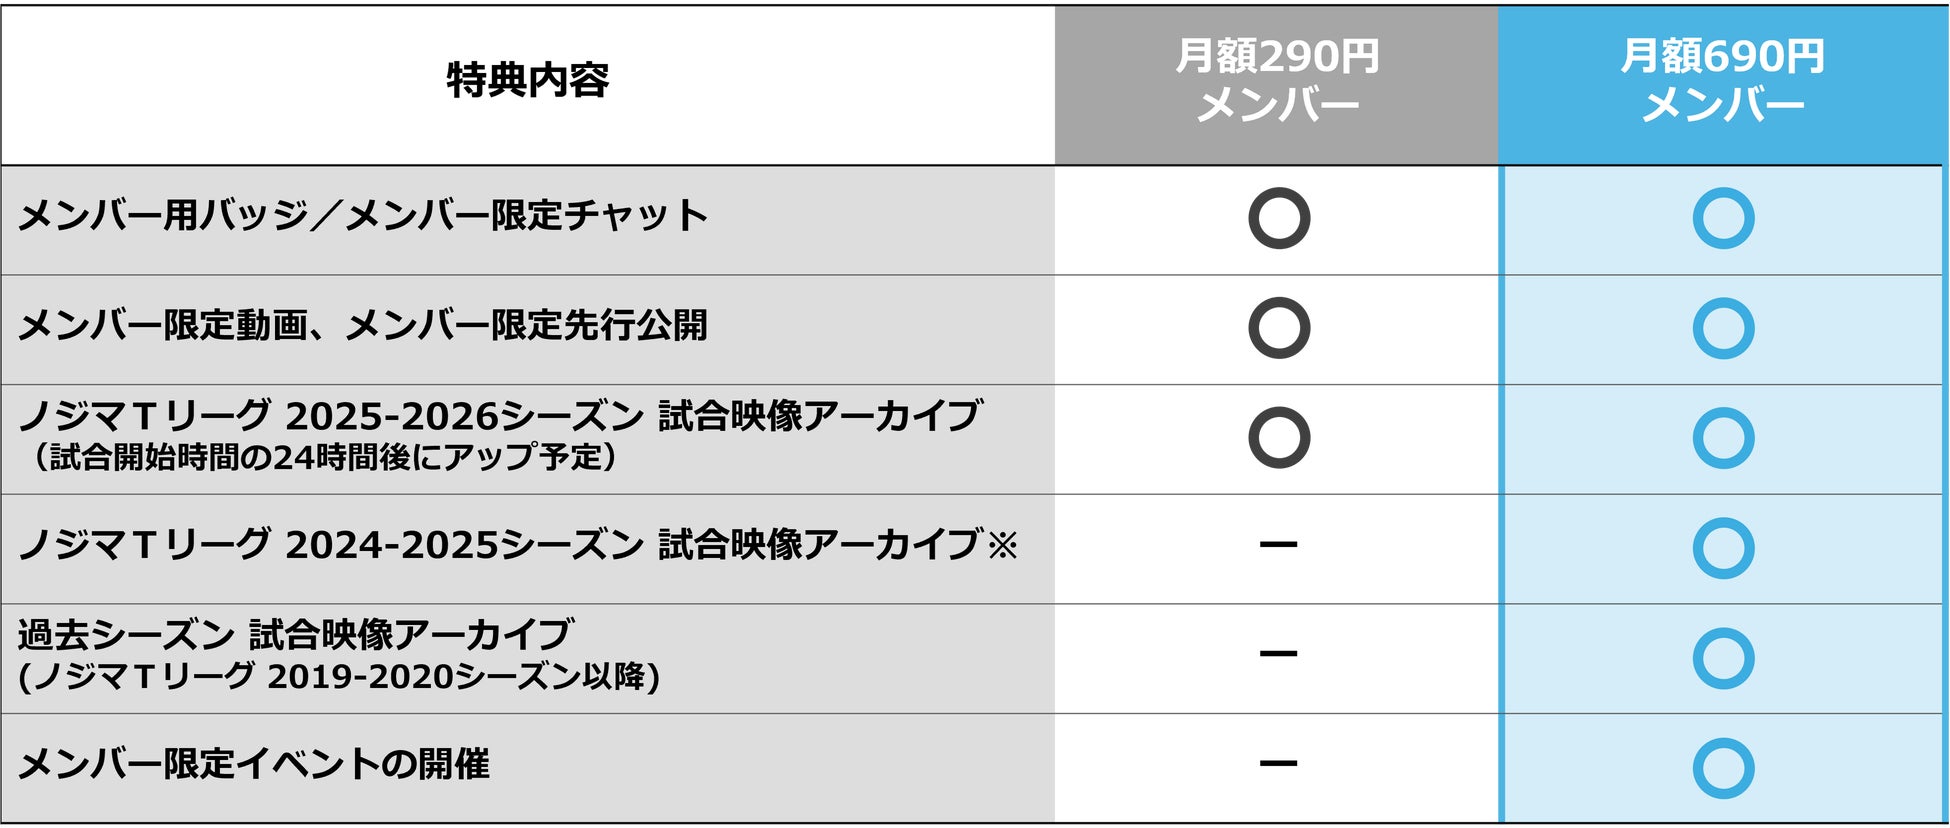1950x828 pixels.
Task: Click the 690円 circle for 2025-2026シーズン archive row
Action: tap(1723, 438)
